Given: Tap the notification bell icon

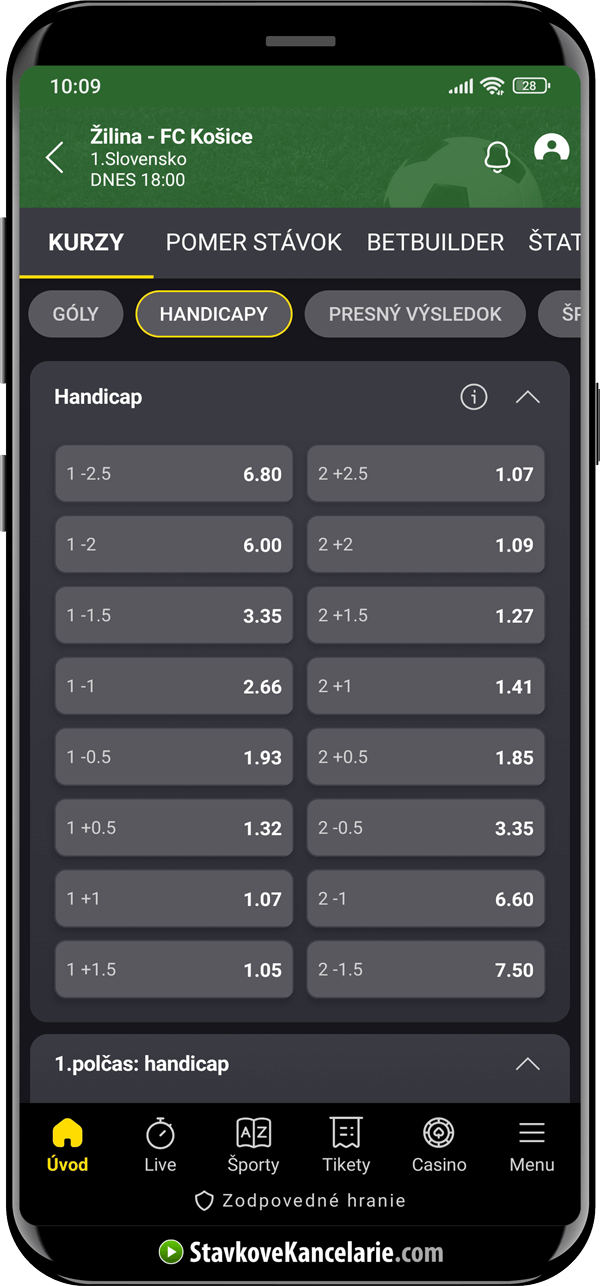Looking at the screenshot, I should pyautogui.click(x=497, y=157).
